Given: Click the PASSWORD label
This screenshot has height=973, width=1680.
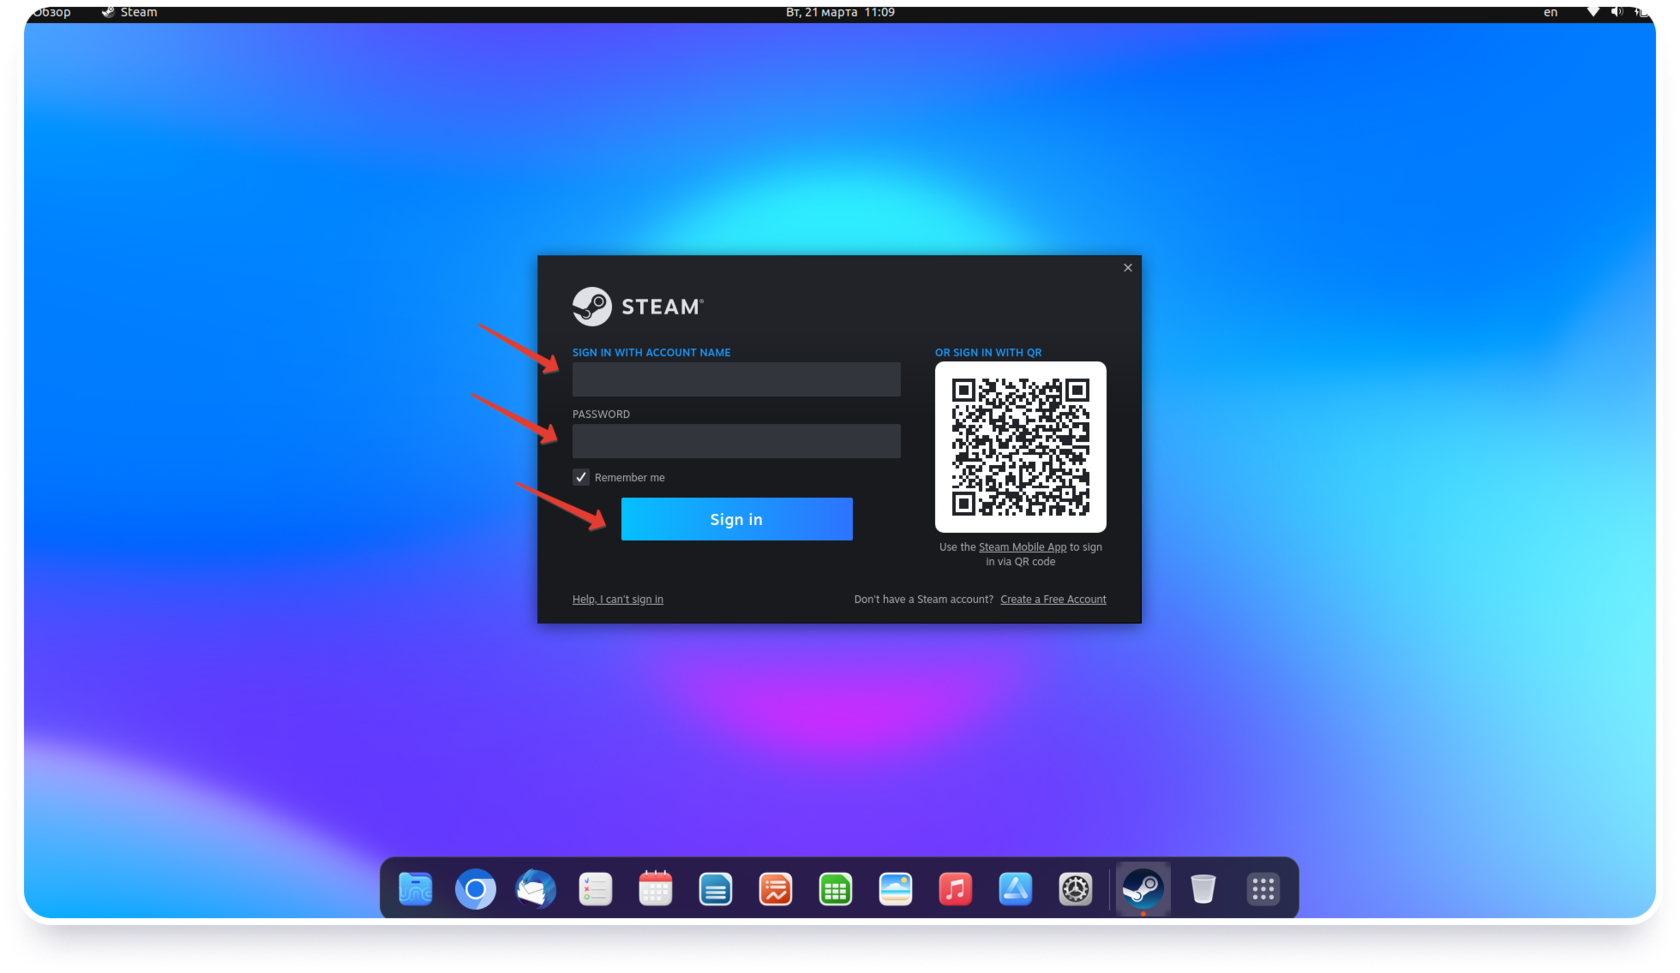Looking at the screenshot, I should [601, 414].
